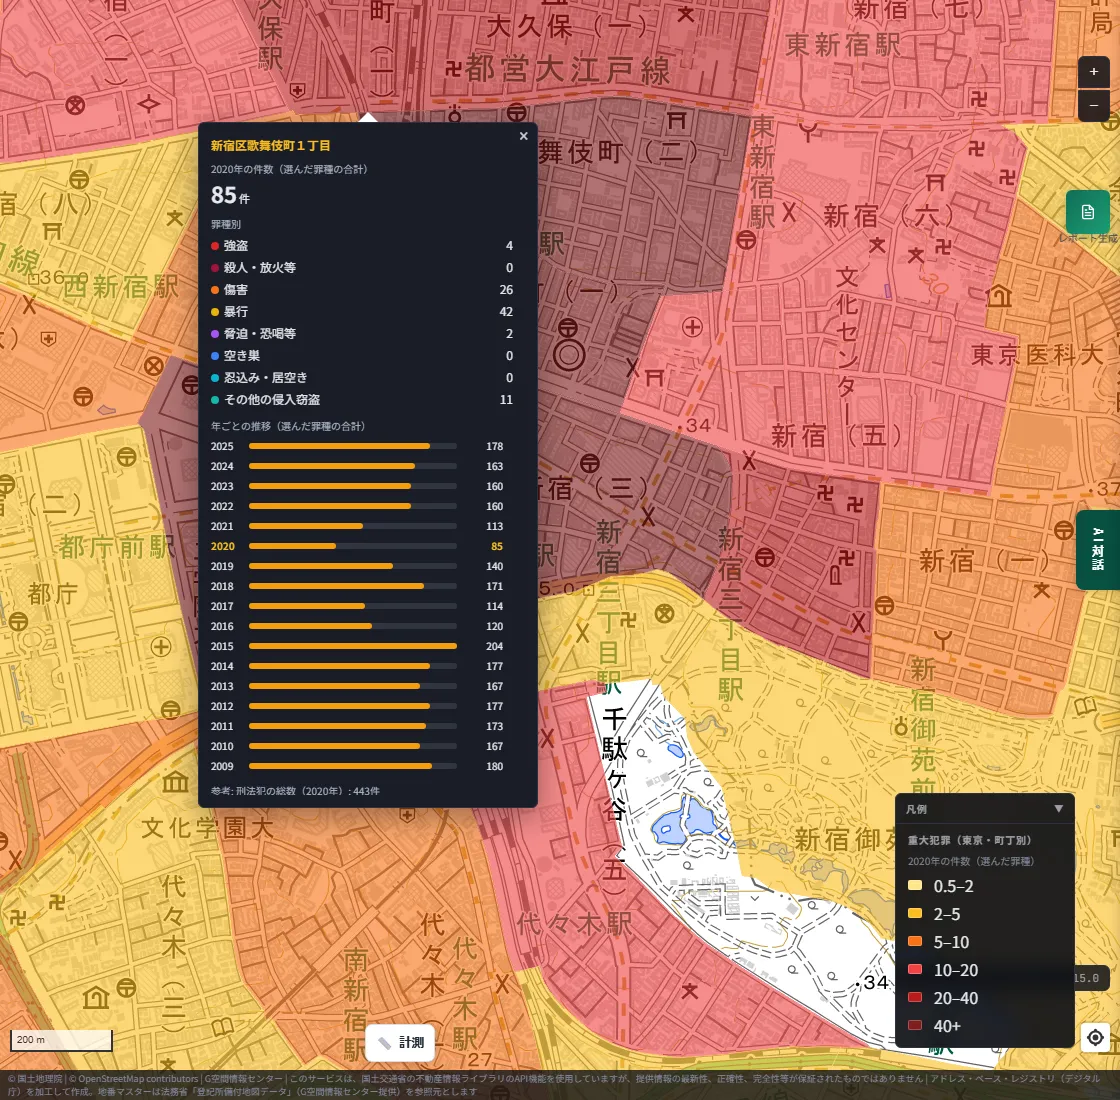This screenshot has height=1100, width=1120.
Task: Open the G空間情報センター attribution link
Action: [243, 1079]
